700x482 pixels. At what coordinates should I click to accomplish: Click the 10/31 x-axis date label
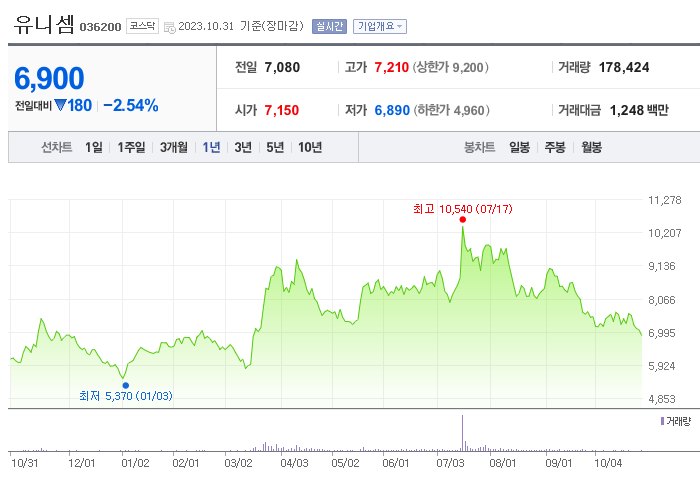pos(25,463)
